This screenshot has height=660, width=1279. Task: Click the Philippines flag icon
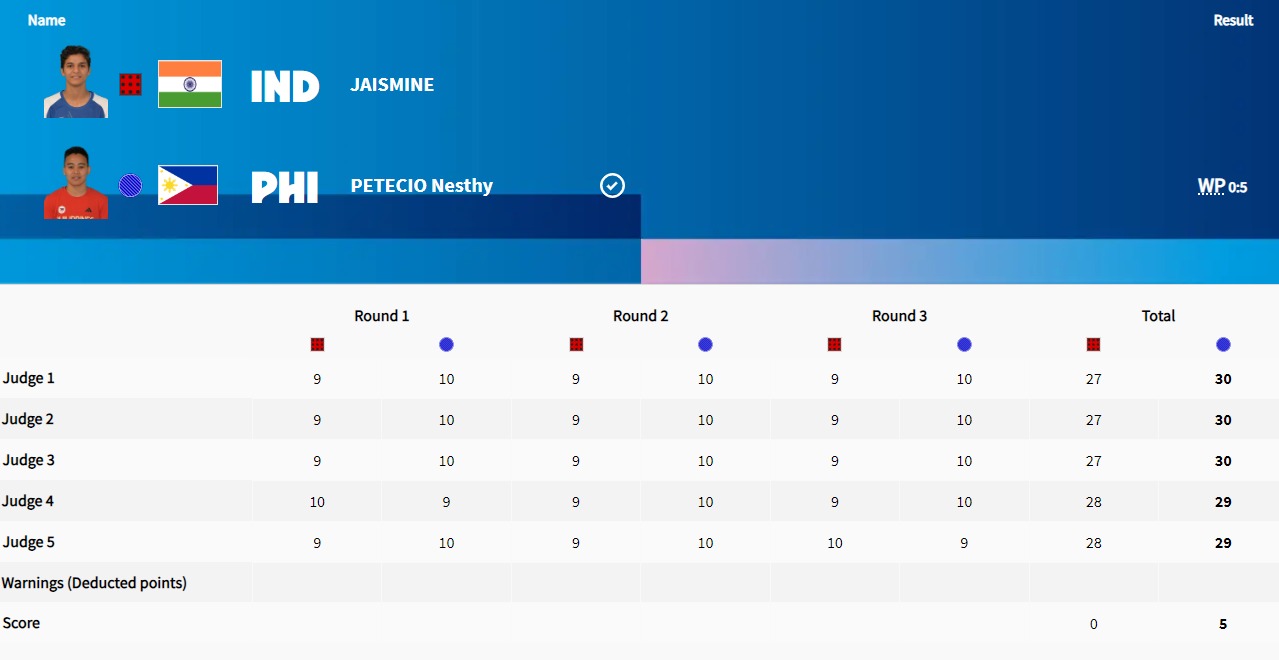pyautogui.click(x=188, y=185)
